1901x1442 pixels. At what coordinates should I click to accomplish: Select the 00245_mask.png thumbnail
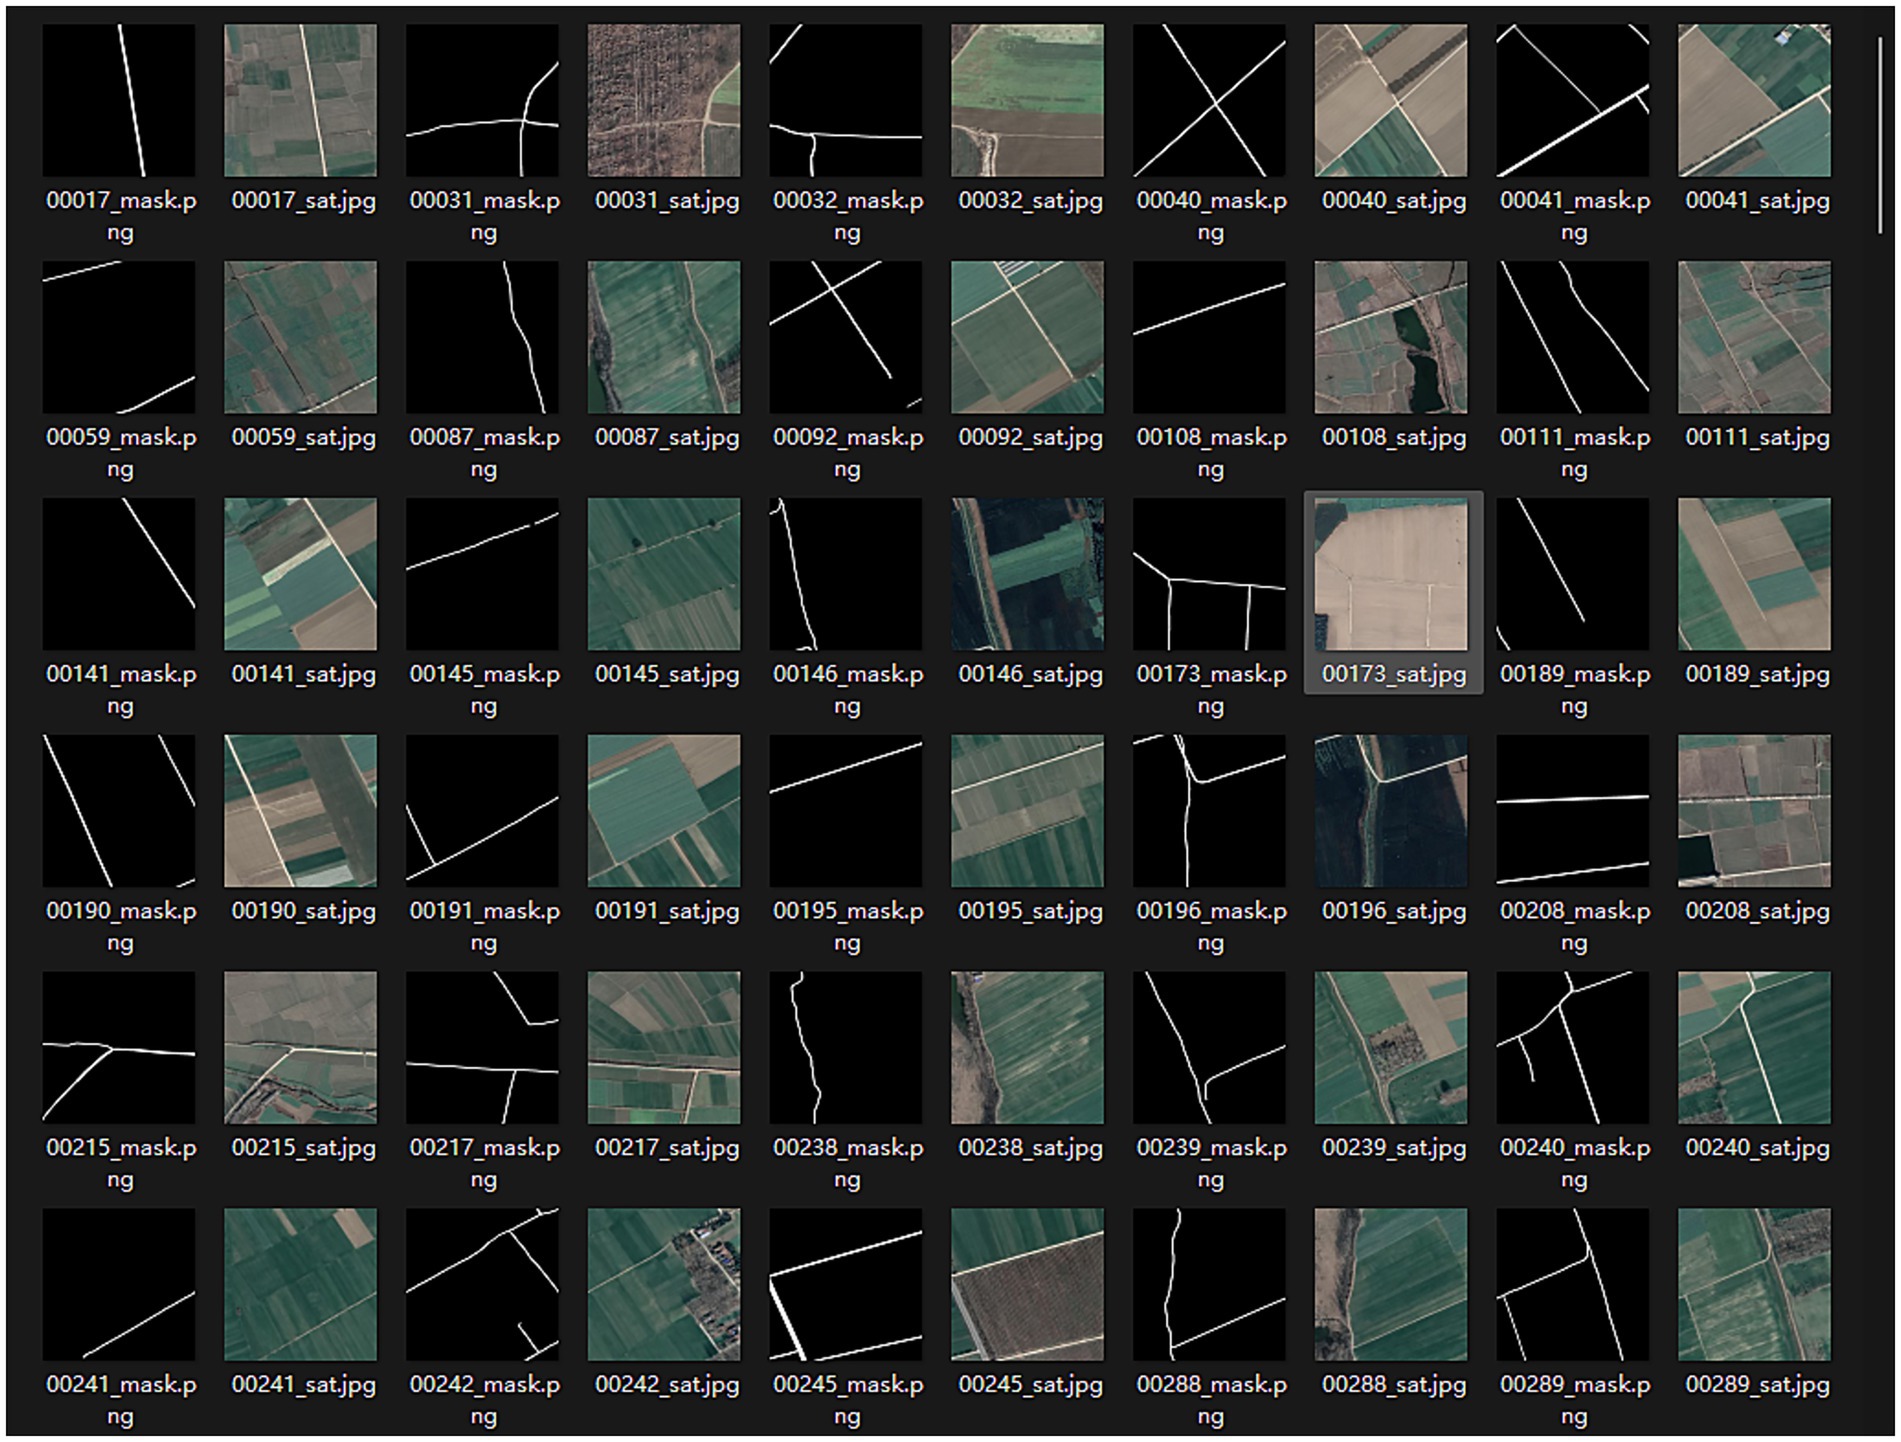click(x=846, y=1284)
